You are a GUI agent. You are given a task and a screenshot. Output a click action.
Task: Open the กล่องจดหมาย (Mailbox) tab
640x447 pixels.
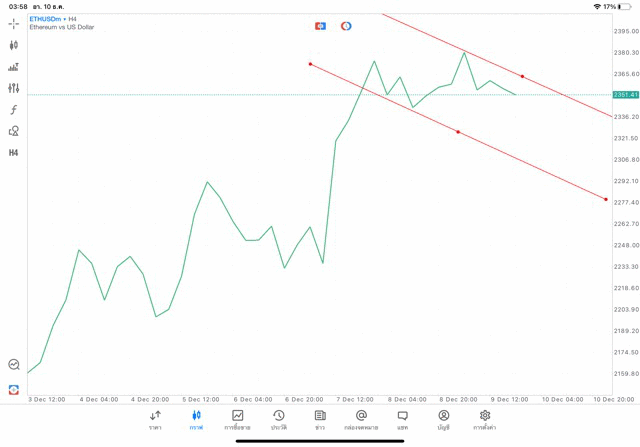361,420
